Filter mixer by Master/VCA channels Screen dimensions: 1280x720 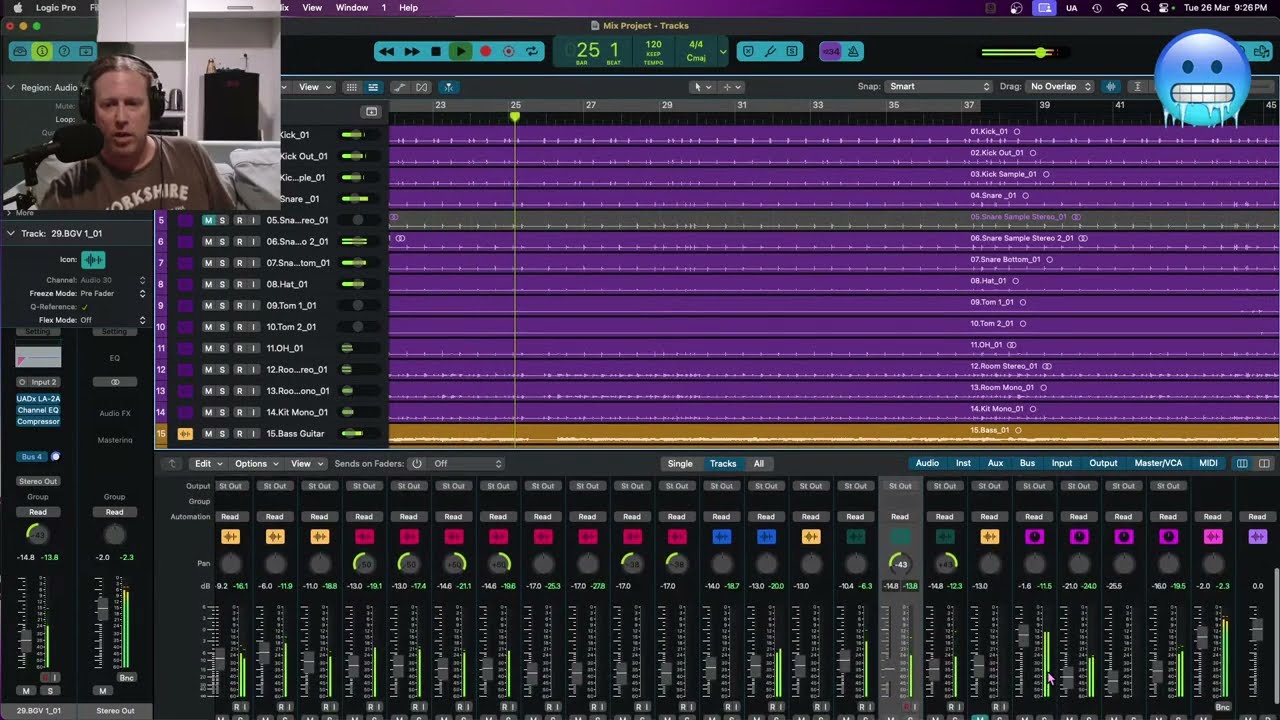(x=1158, y=463)
